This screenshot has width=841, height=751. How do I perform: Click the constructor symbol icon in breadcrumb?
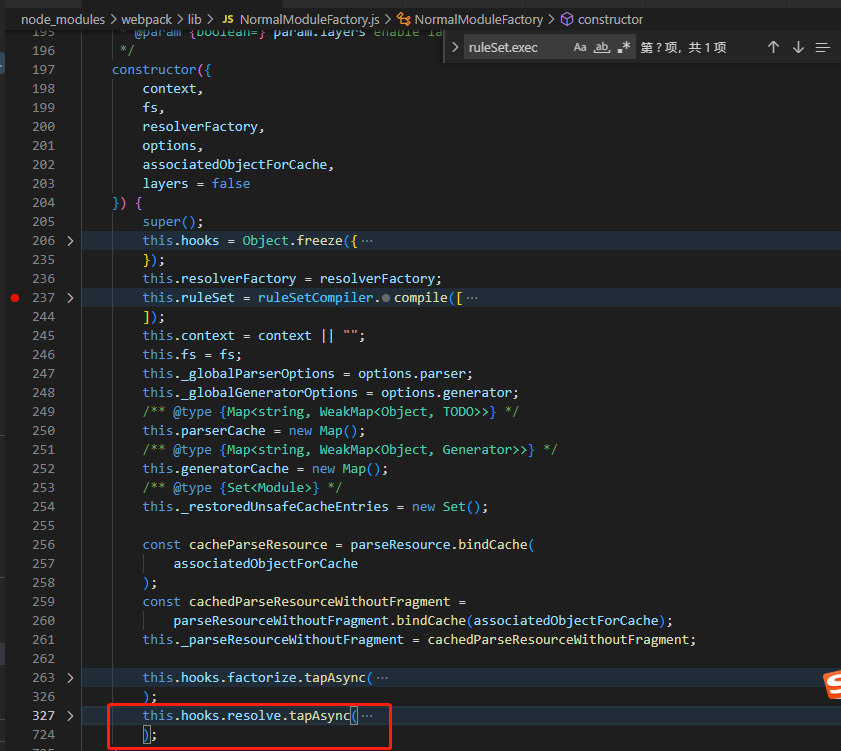click(x=566, y=19)
